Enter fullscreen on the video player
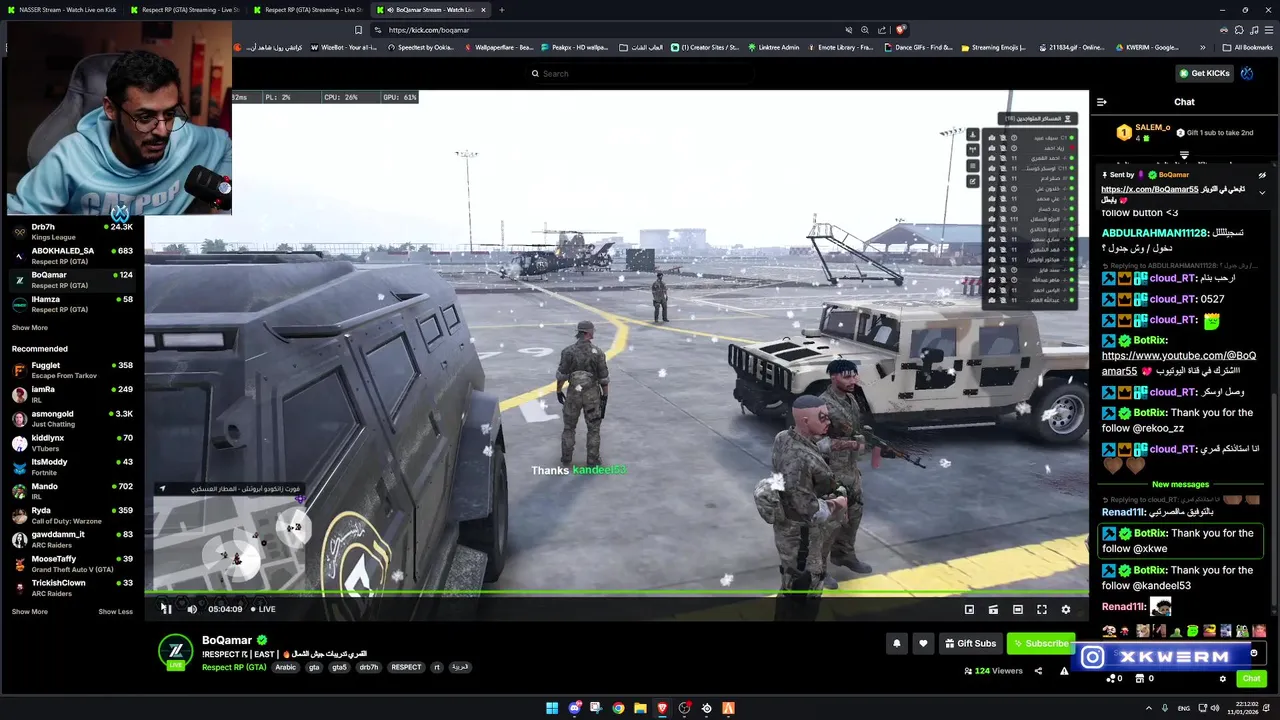The image size is (1280, 720). [x=1041, y=609]
